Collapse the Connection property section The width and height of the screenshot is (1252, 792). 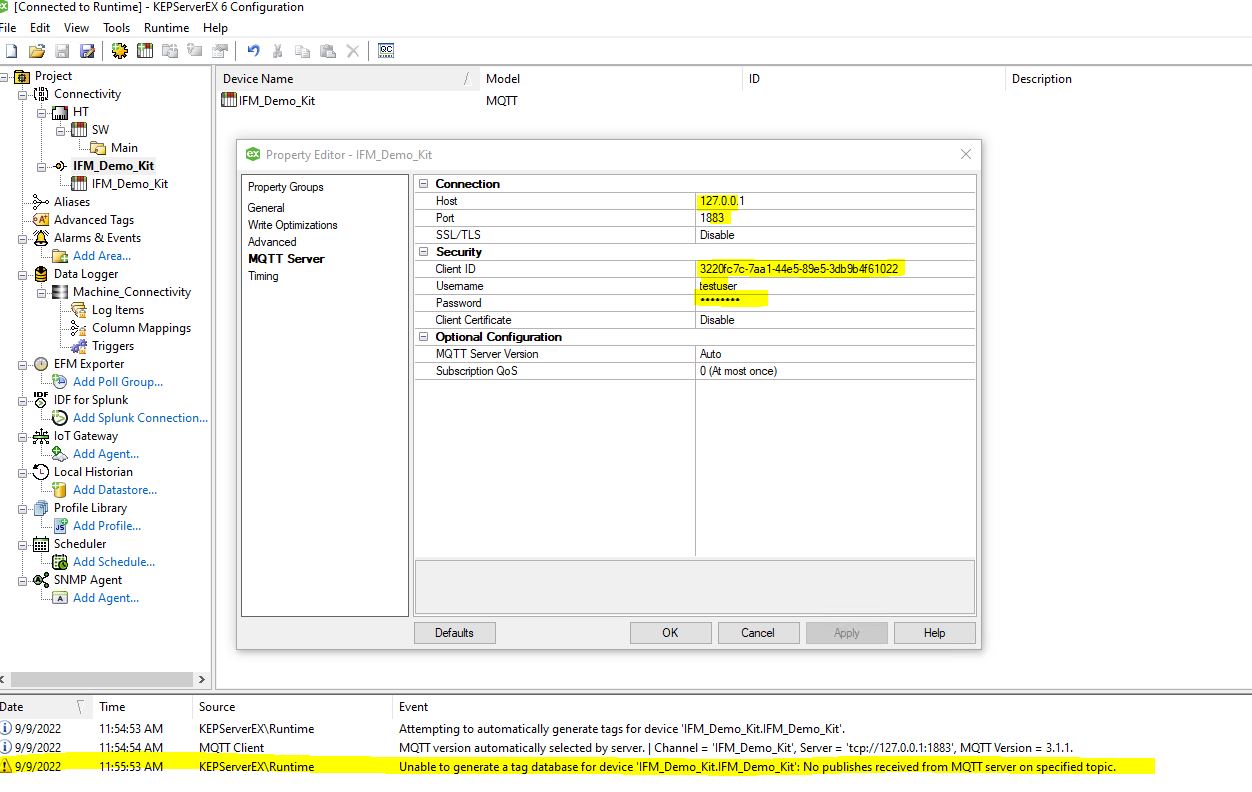(x=424, y=184)
